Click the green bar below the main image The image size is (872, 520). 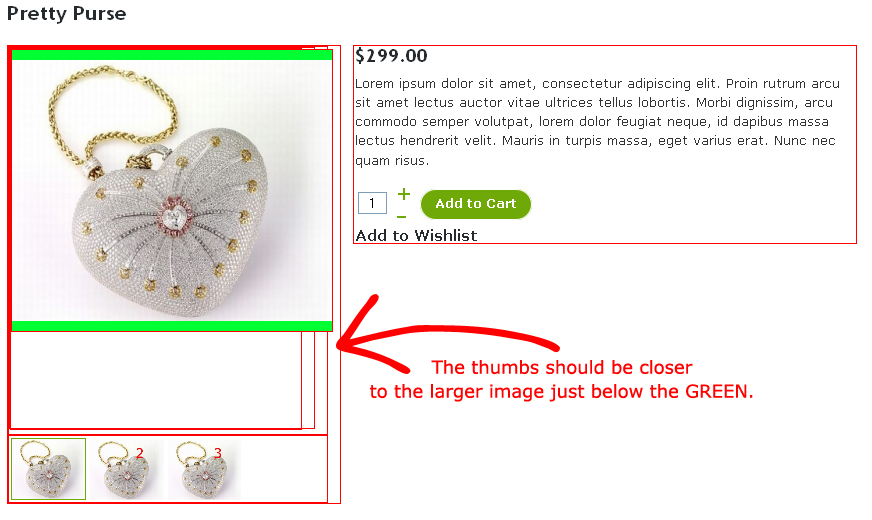coord(172,326)
